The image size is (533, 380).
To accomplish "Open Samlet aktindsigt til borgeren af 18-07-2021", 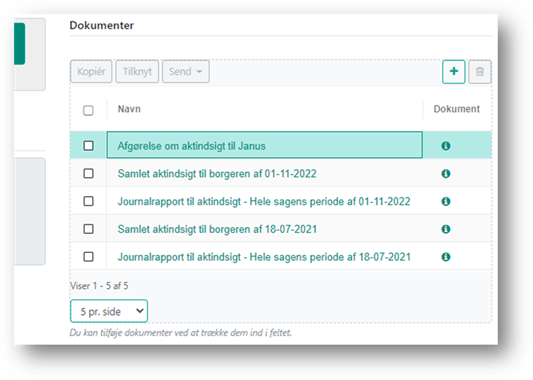I will click(217, 229).
